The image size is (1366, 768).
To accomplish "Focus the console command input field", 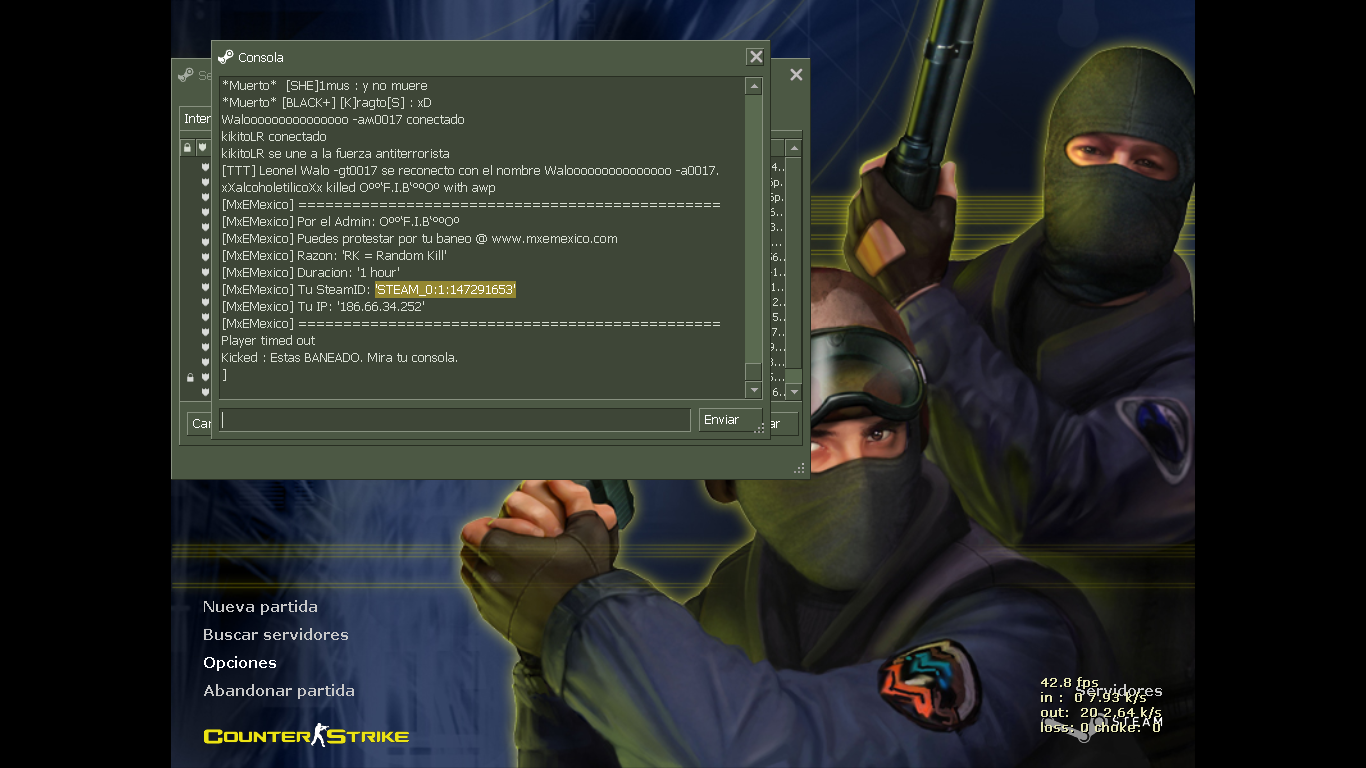I will tap(455, 420).
